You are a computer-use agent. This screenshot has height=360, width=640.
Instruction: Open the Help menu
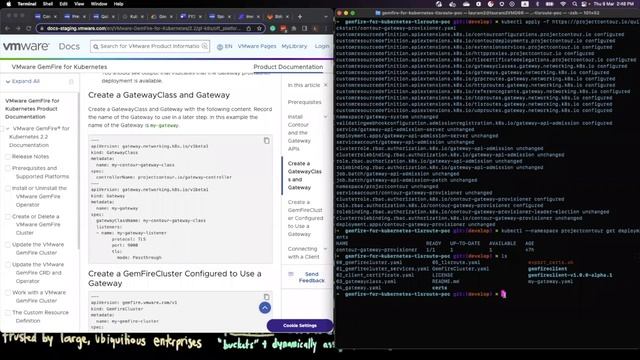click(x=118, y=4)
